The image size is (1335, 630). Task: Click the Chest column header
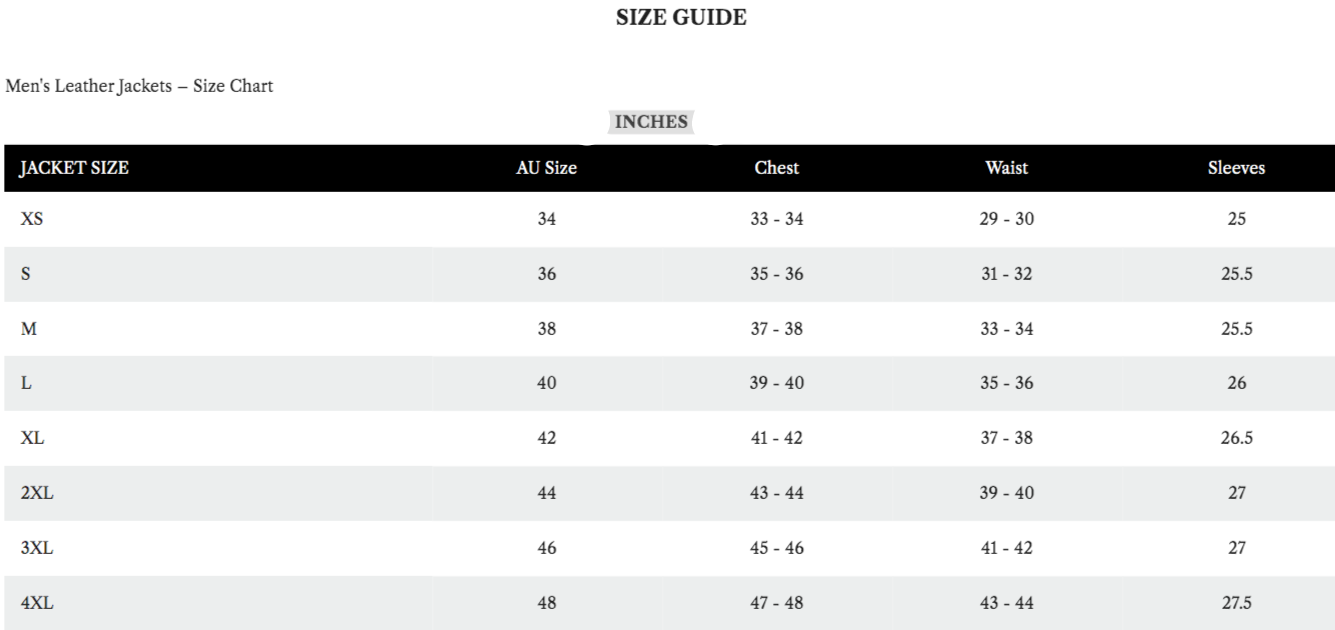[x=777, y=168]
